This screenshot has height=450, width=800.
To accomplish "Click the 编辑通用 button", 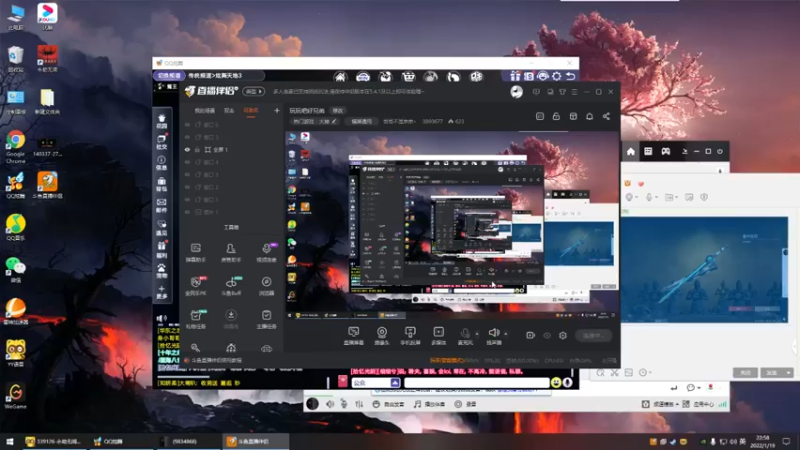I will point(362,121).
